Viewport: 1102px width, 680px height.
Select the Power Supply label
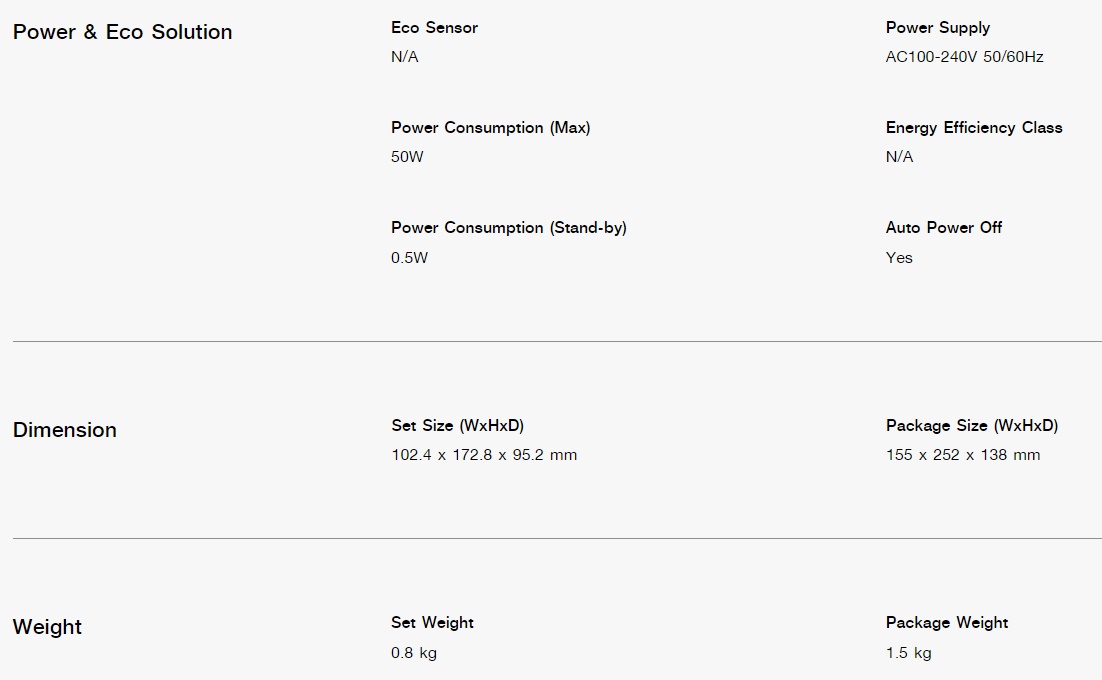tap(938, 28)
